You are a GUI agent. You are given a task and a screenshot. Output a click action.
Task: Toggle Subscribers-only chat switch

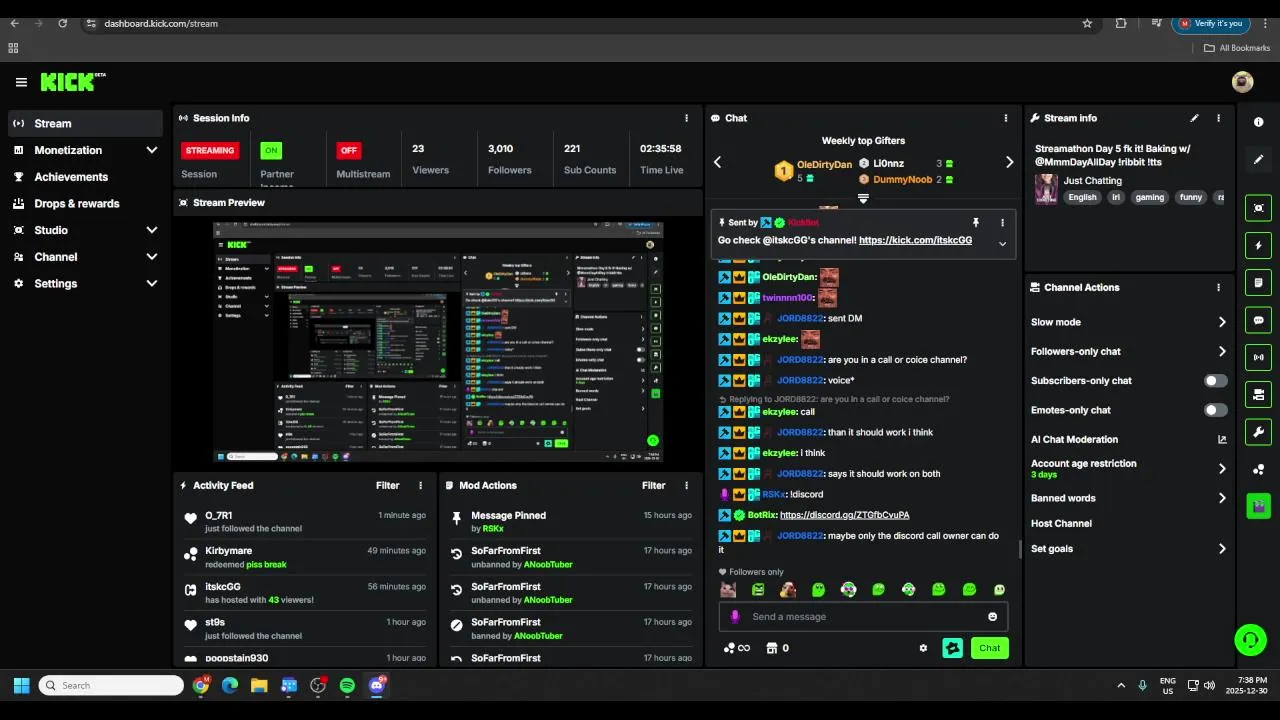(1215, 381)
